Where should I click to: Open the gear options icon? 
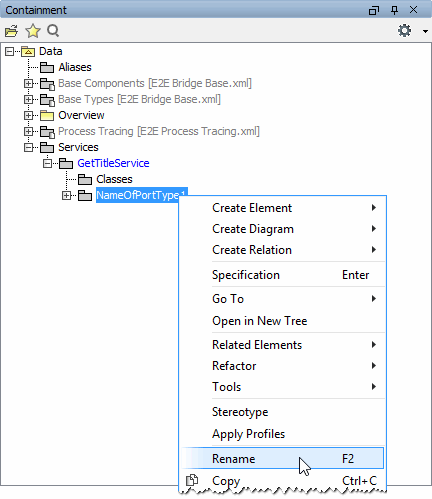(x=404, y=31)
